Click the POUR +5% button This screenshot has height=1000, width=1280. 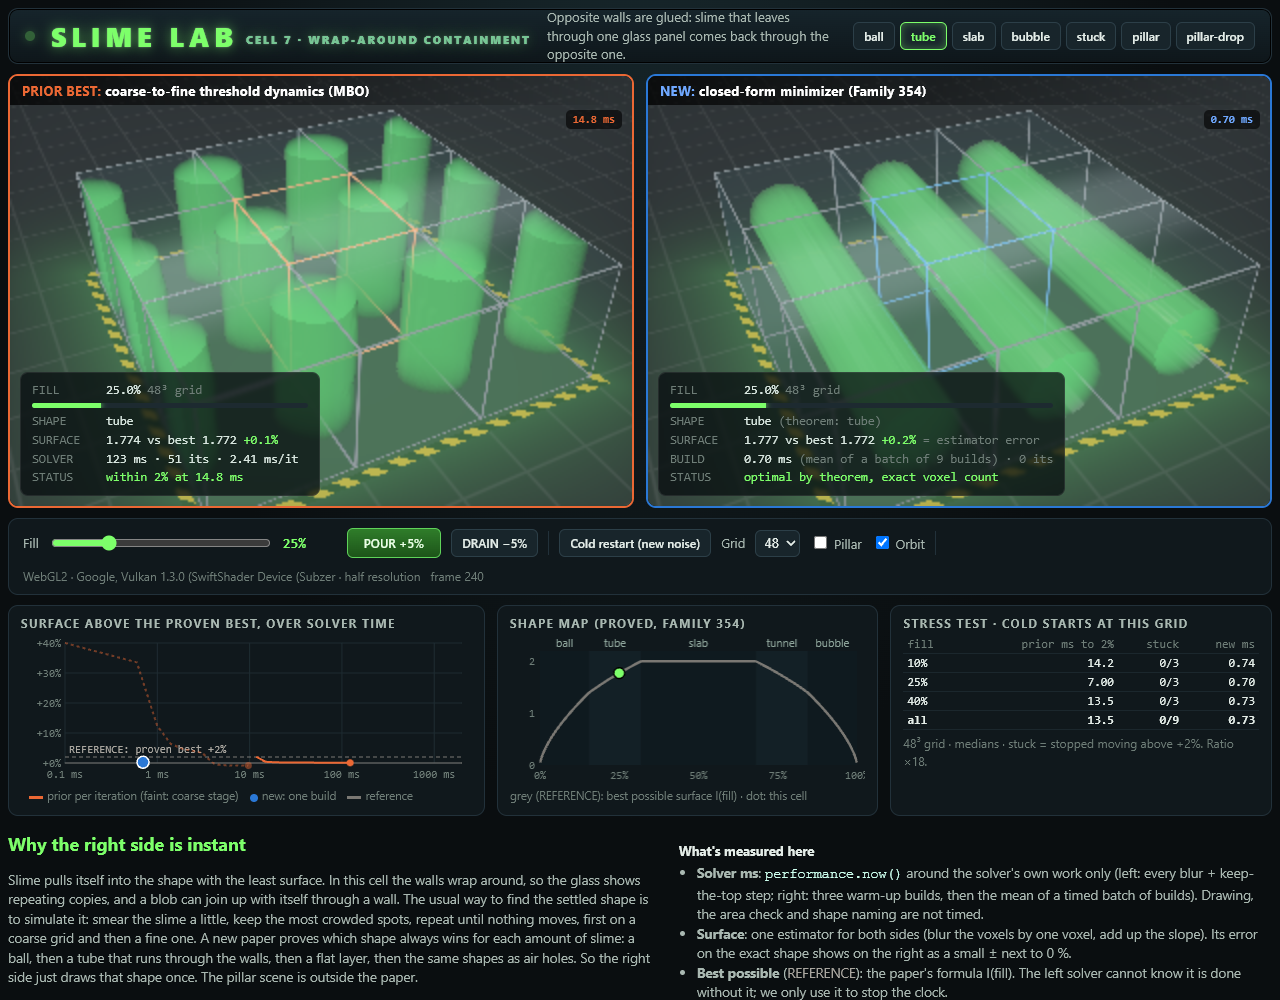point(394,543)
